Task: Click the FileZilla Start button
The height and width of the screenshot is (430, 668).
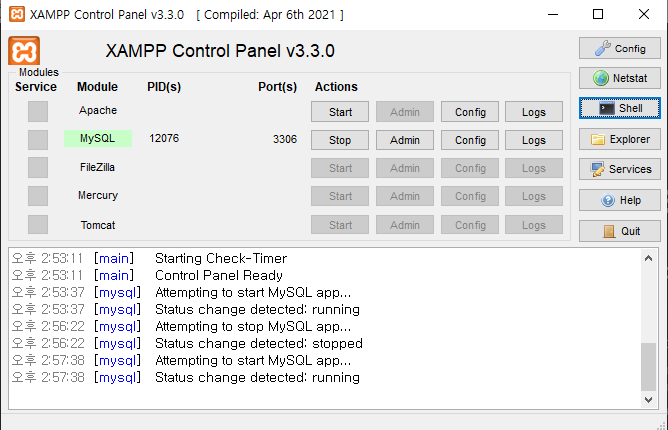Action: coord(340,168)
